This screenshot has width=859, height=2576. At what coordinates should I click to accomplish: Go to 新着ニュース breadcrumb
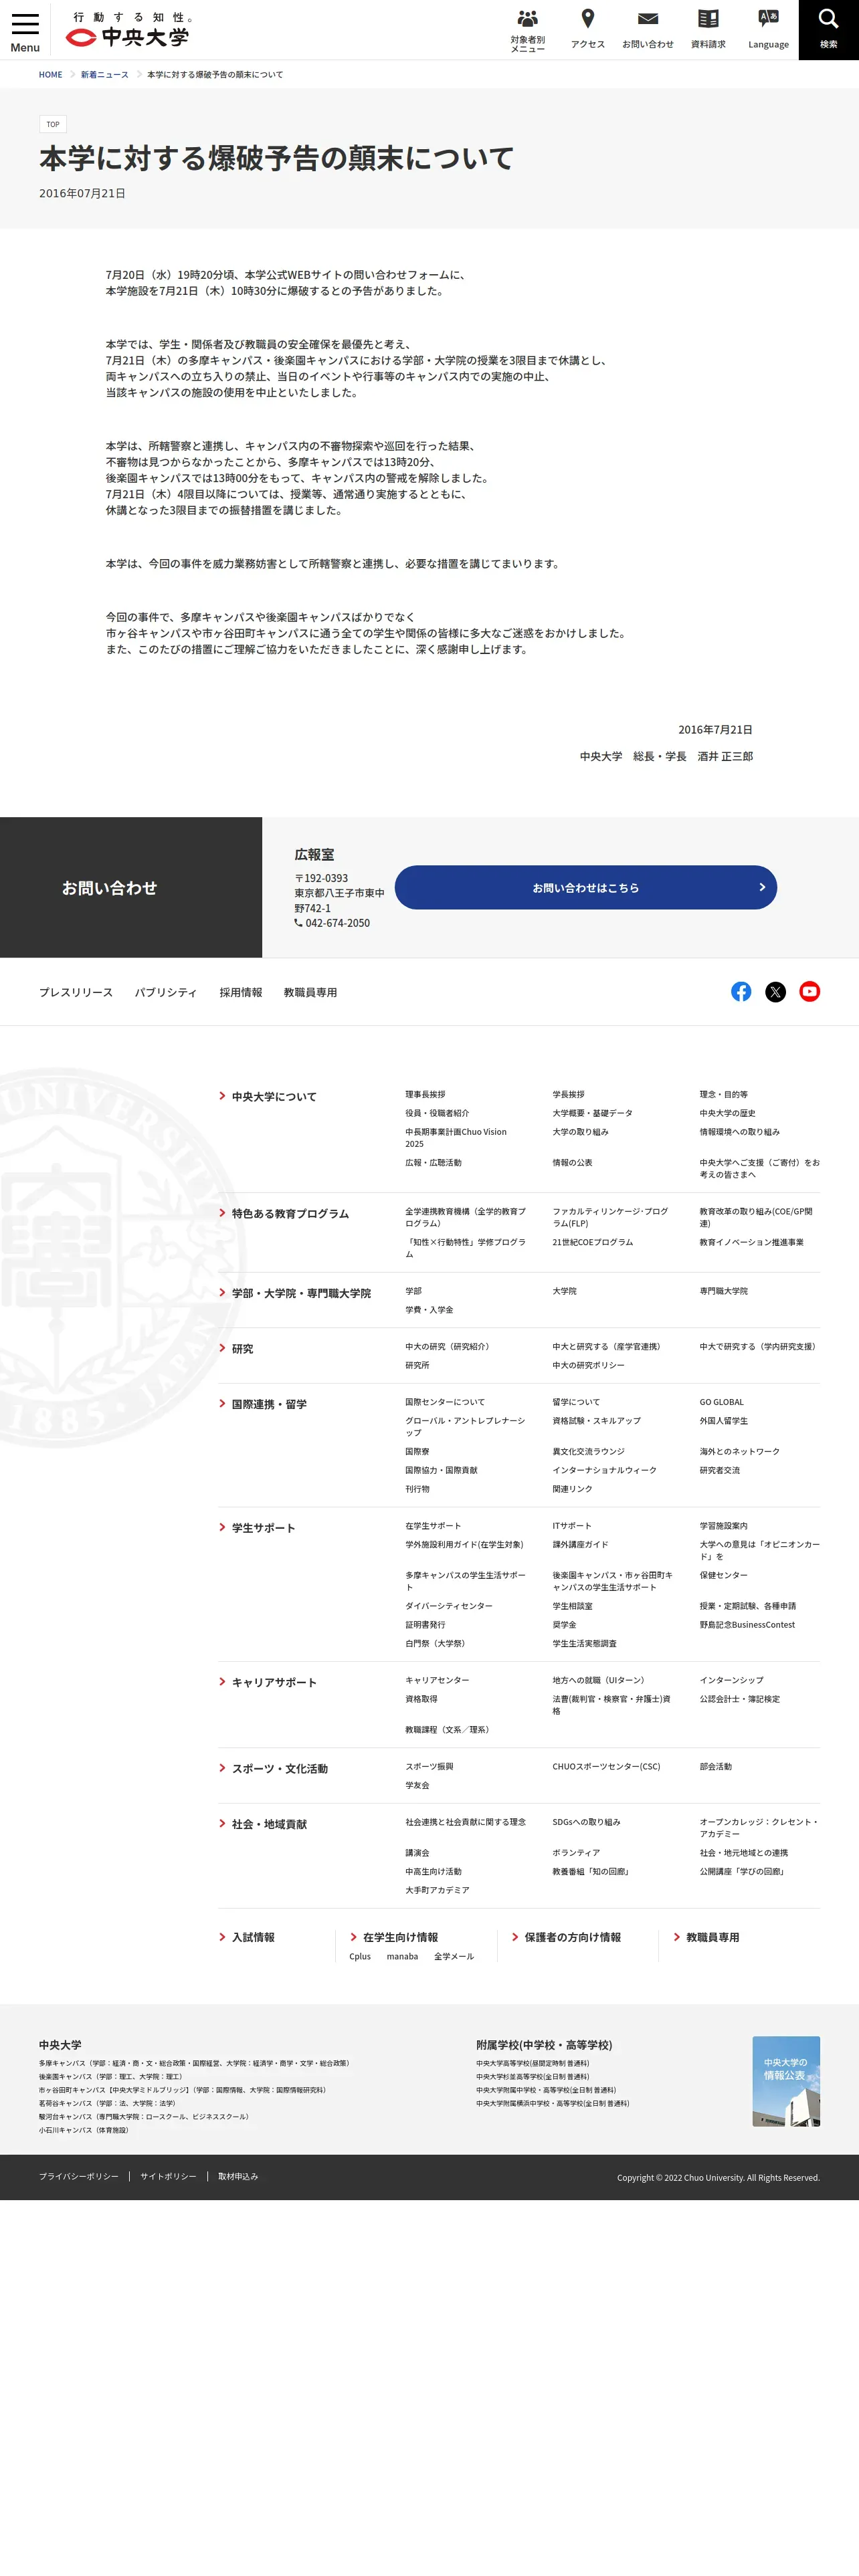[105, 75]
